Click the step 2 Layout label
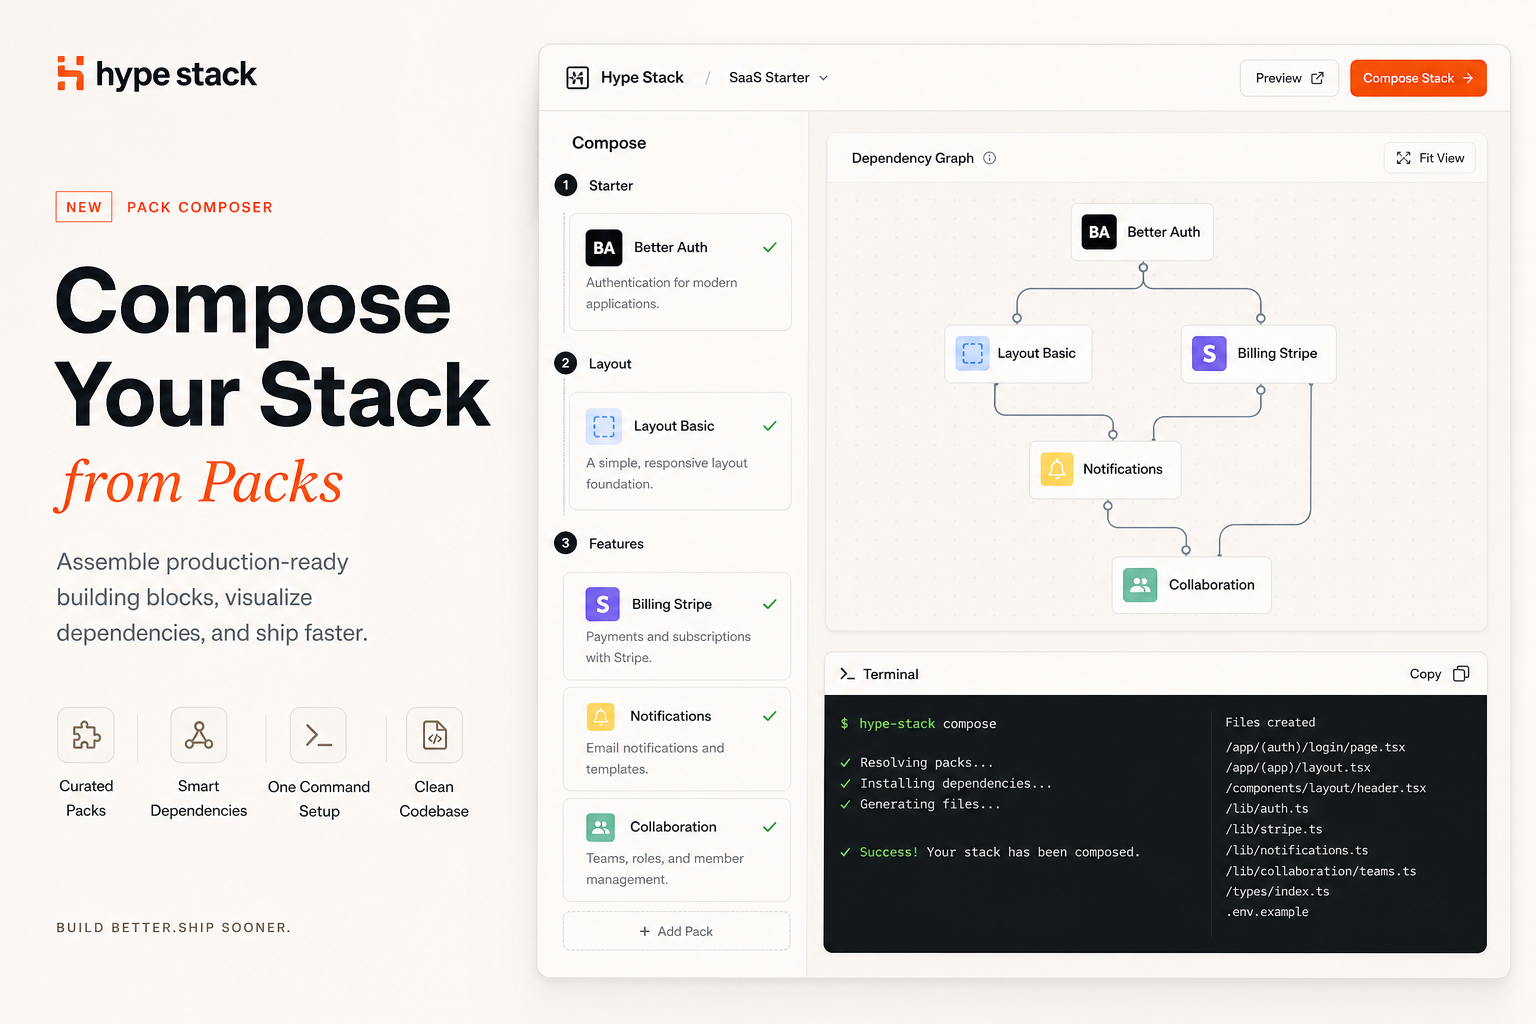The height and width of the screenshot is (1024, 1536). click(x=610, y=364)
